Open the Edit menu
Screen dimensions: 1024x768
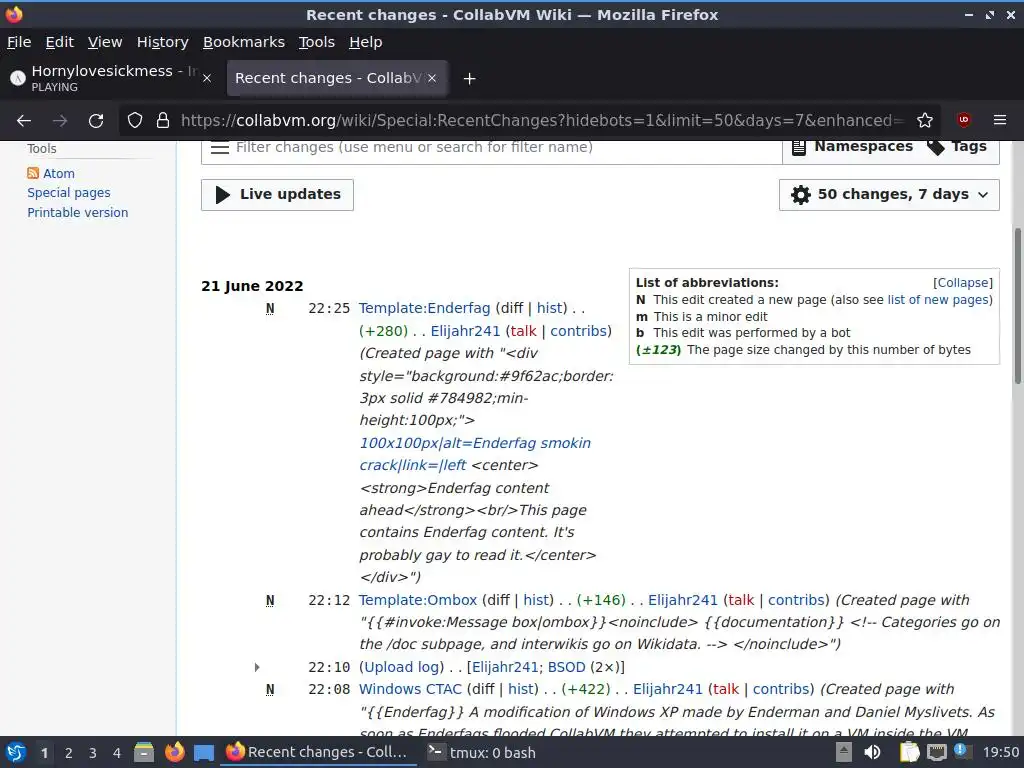[59, 42]
